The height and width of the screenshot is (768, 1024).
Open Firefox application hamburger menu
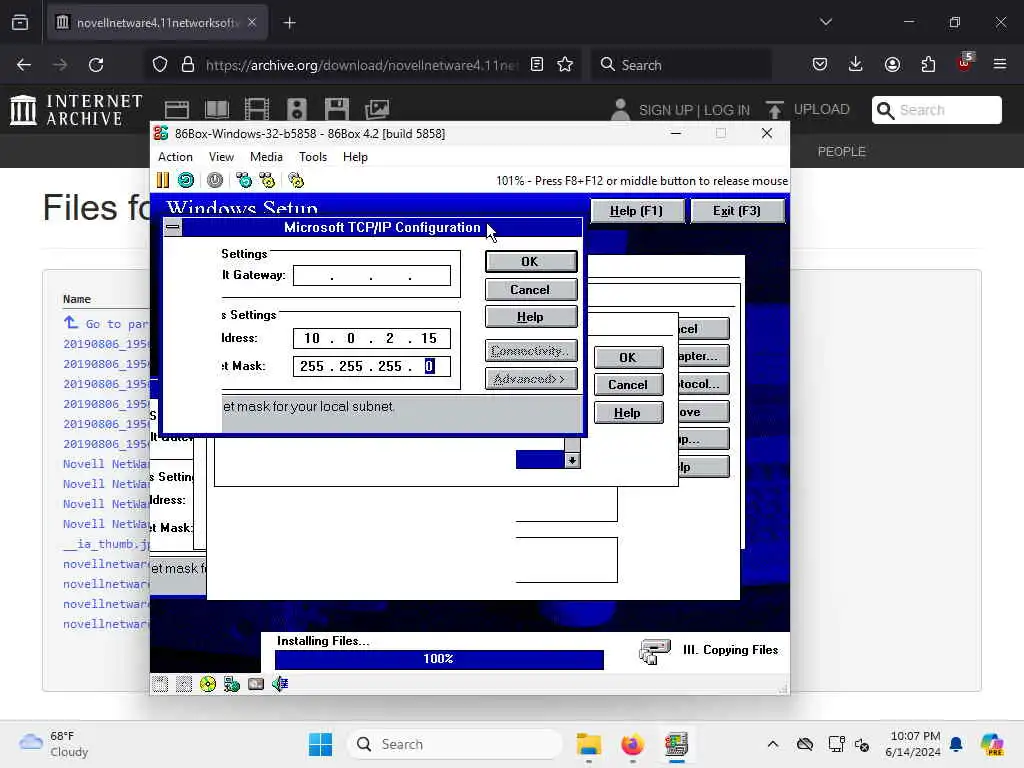tap(1000, 65)
